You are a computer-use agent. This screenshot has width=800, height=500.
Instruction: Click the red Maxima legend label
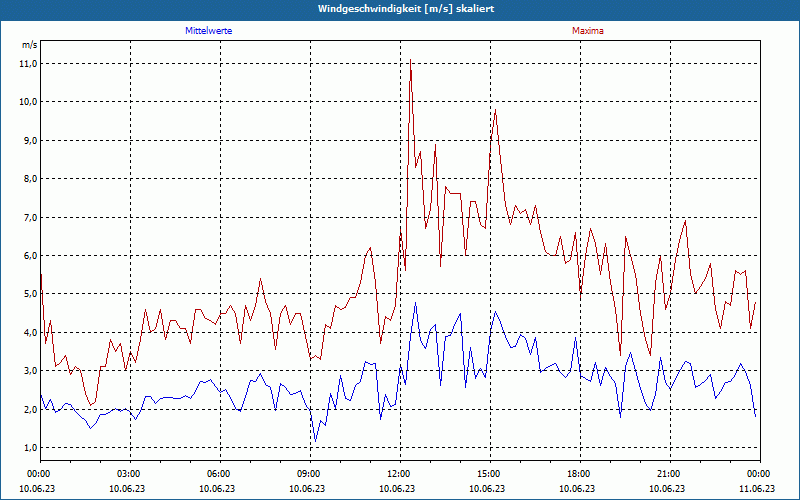[588, 31]
